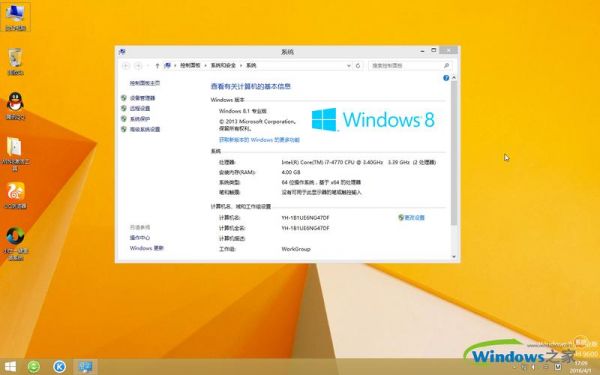Launch the blue K icon on the taskbar
600x375 pixels.
[59, 367]
